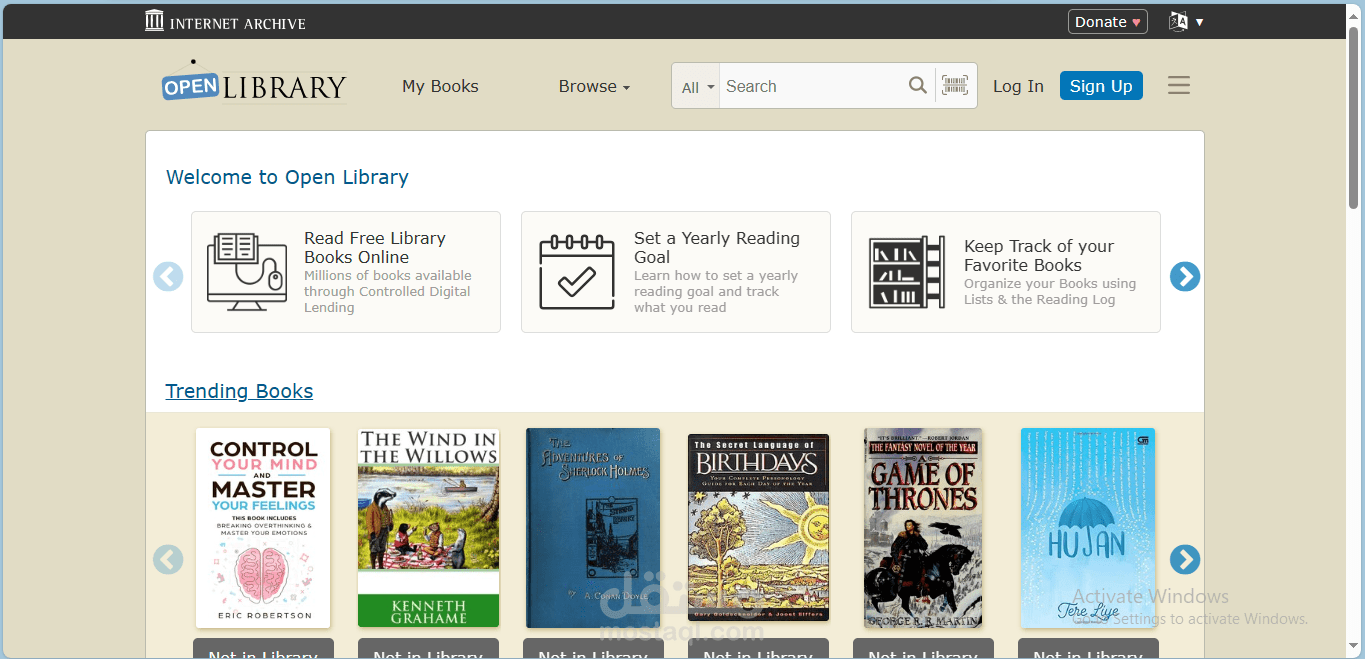
Task: Click the search magnifying glass icon
Action: (917, 86)
